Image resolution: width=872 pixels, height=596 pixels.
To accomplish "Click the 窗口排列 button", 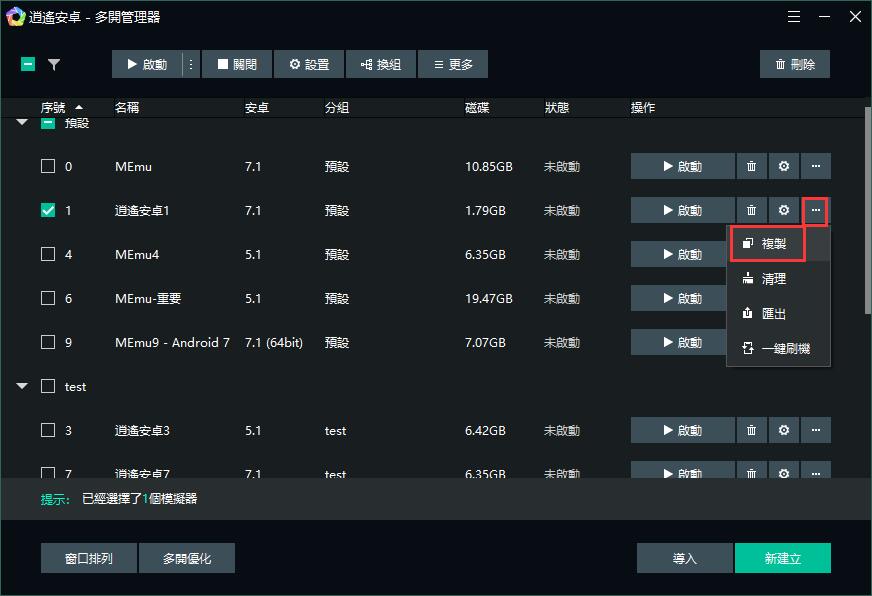I will (89, 559).
